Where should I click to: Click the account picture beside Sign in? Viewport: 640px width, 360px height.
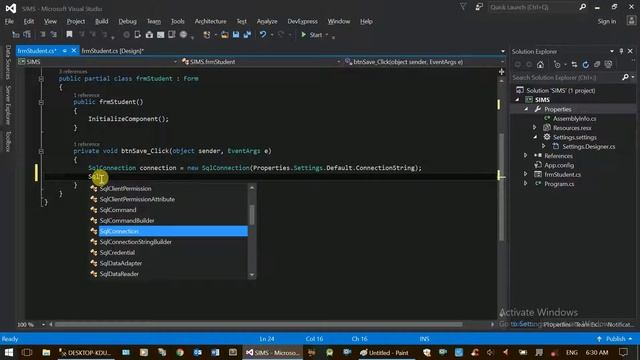click(x=631, y=21)
